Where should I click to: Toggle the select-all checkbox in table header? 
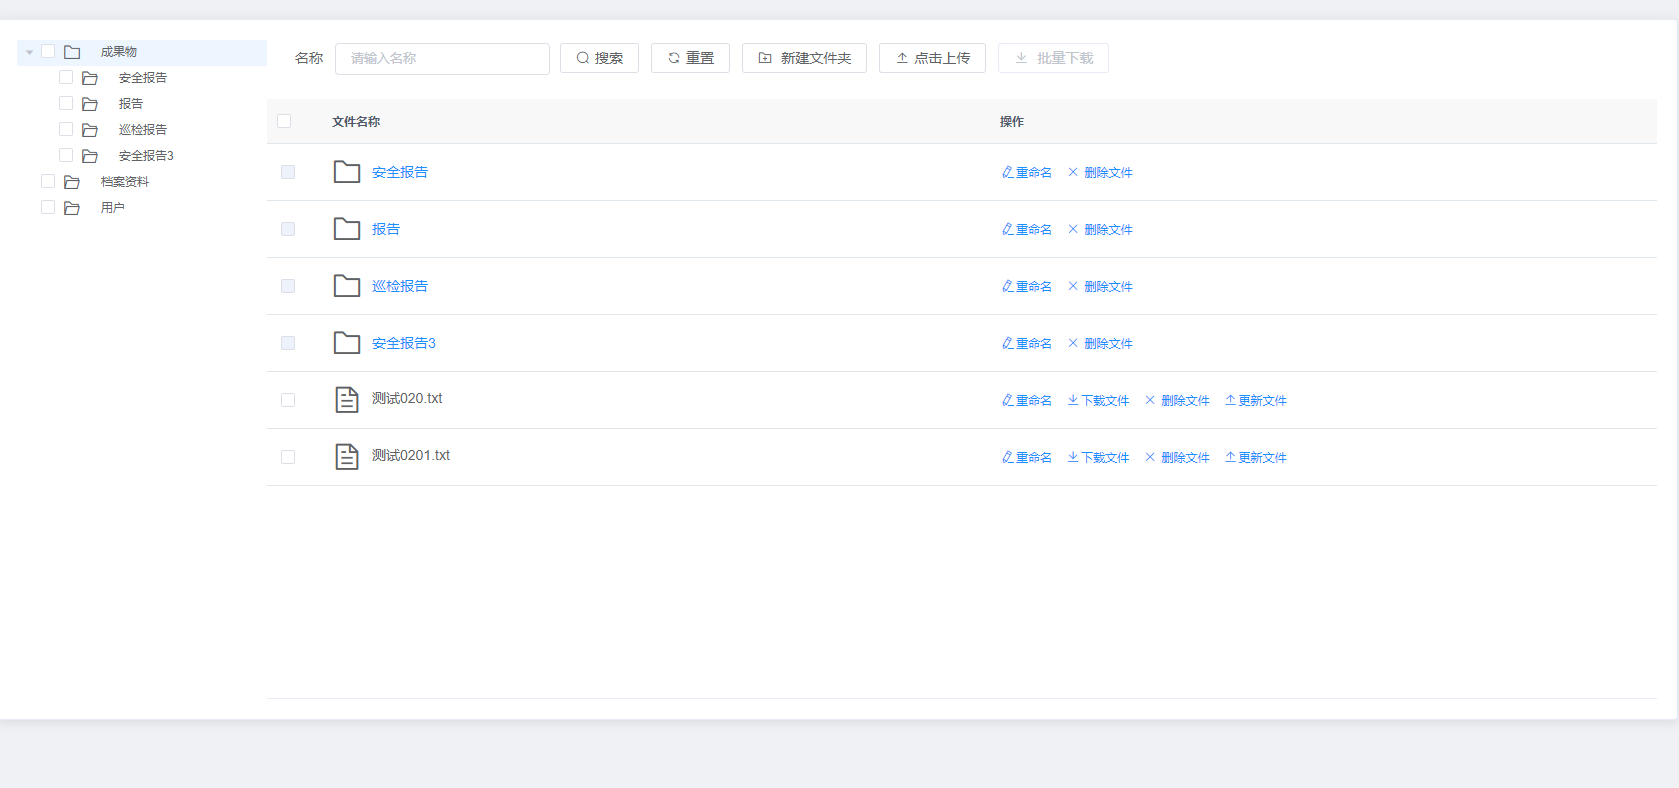tap(284, 121)
